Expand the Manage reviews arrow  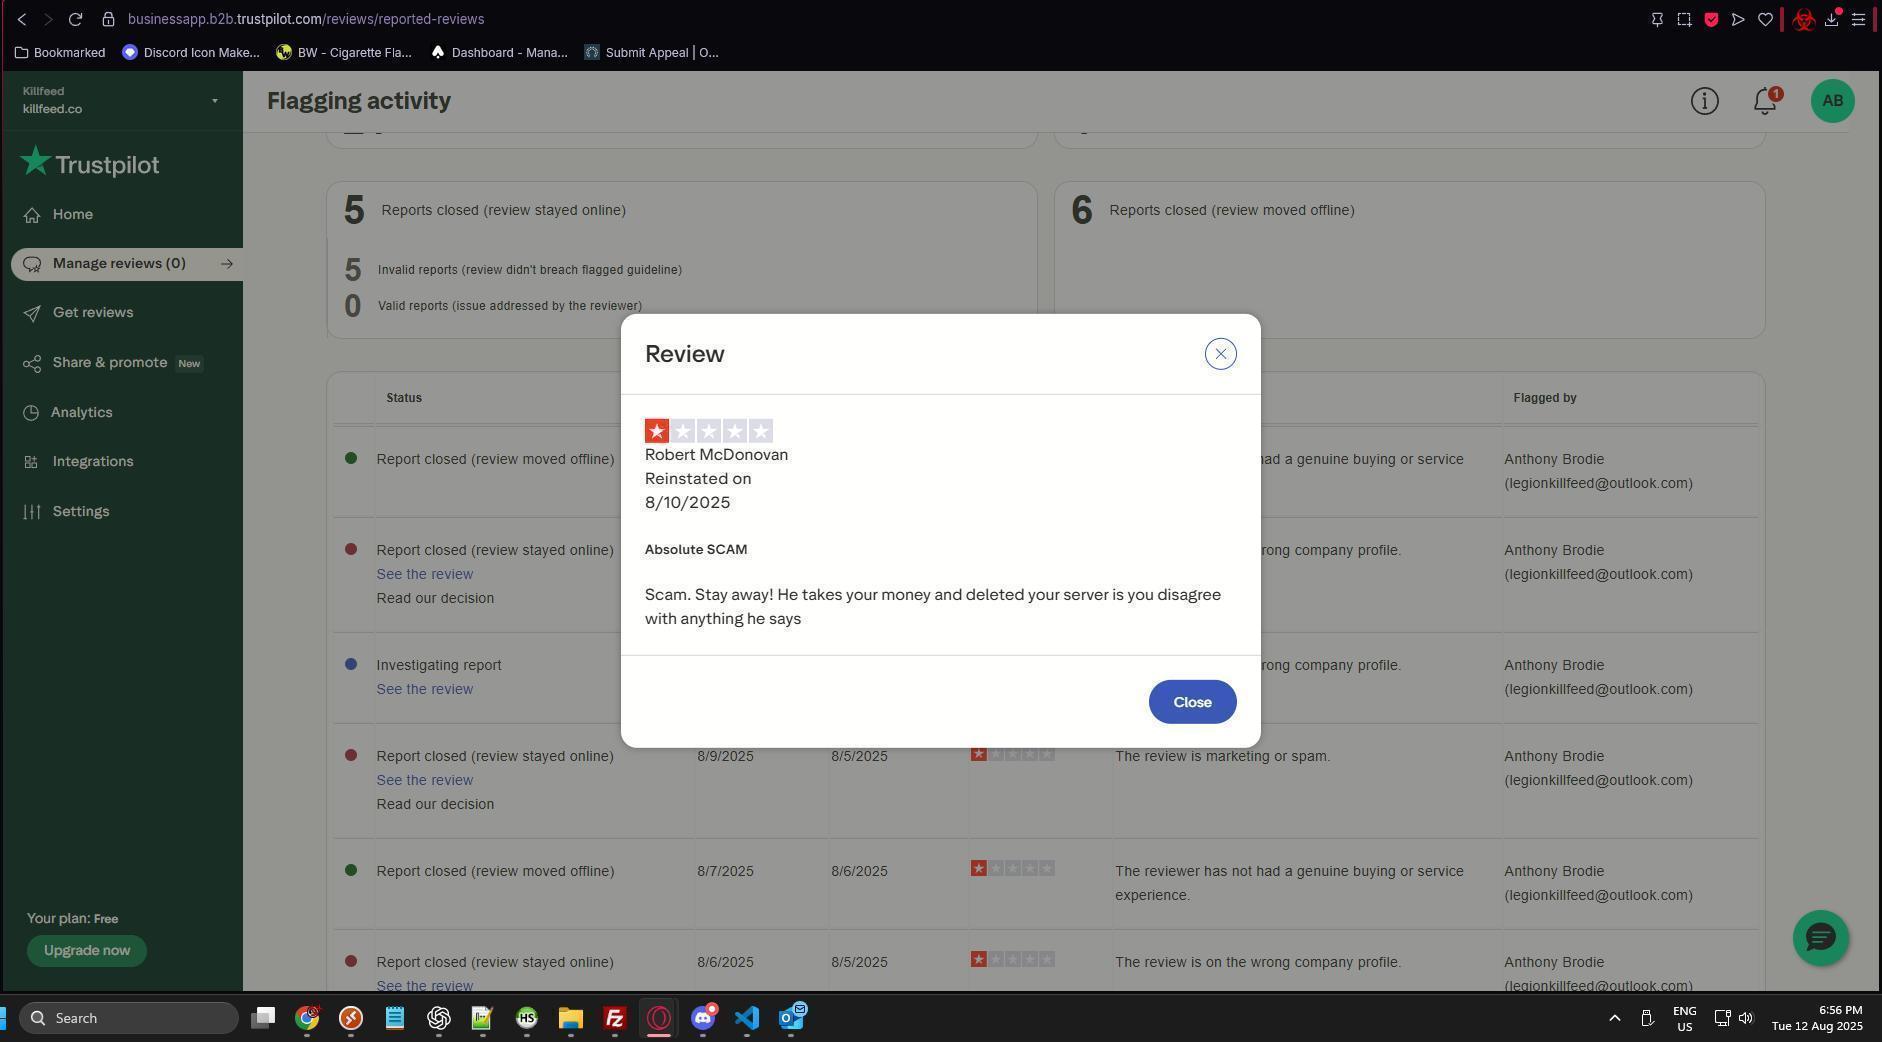point(227,264)
